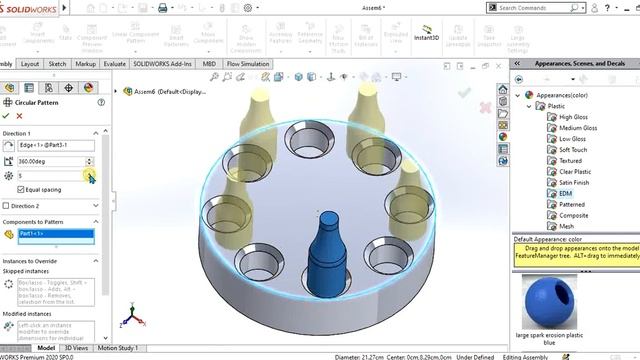Image resolution: width=640 pixels, height=360 pixels.
Task: Open Circular Pattern help question mark
Action: pyautogui.click(x=101, y=102)
